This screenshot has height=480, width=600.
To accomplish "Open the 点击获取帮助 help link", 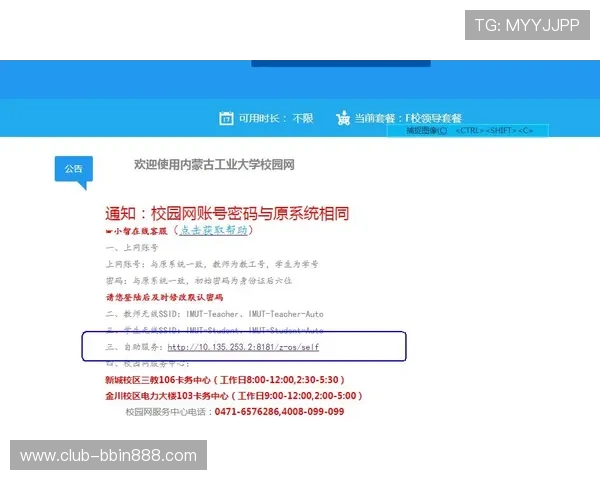I will pyautogui.click(x=213, y=230).
